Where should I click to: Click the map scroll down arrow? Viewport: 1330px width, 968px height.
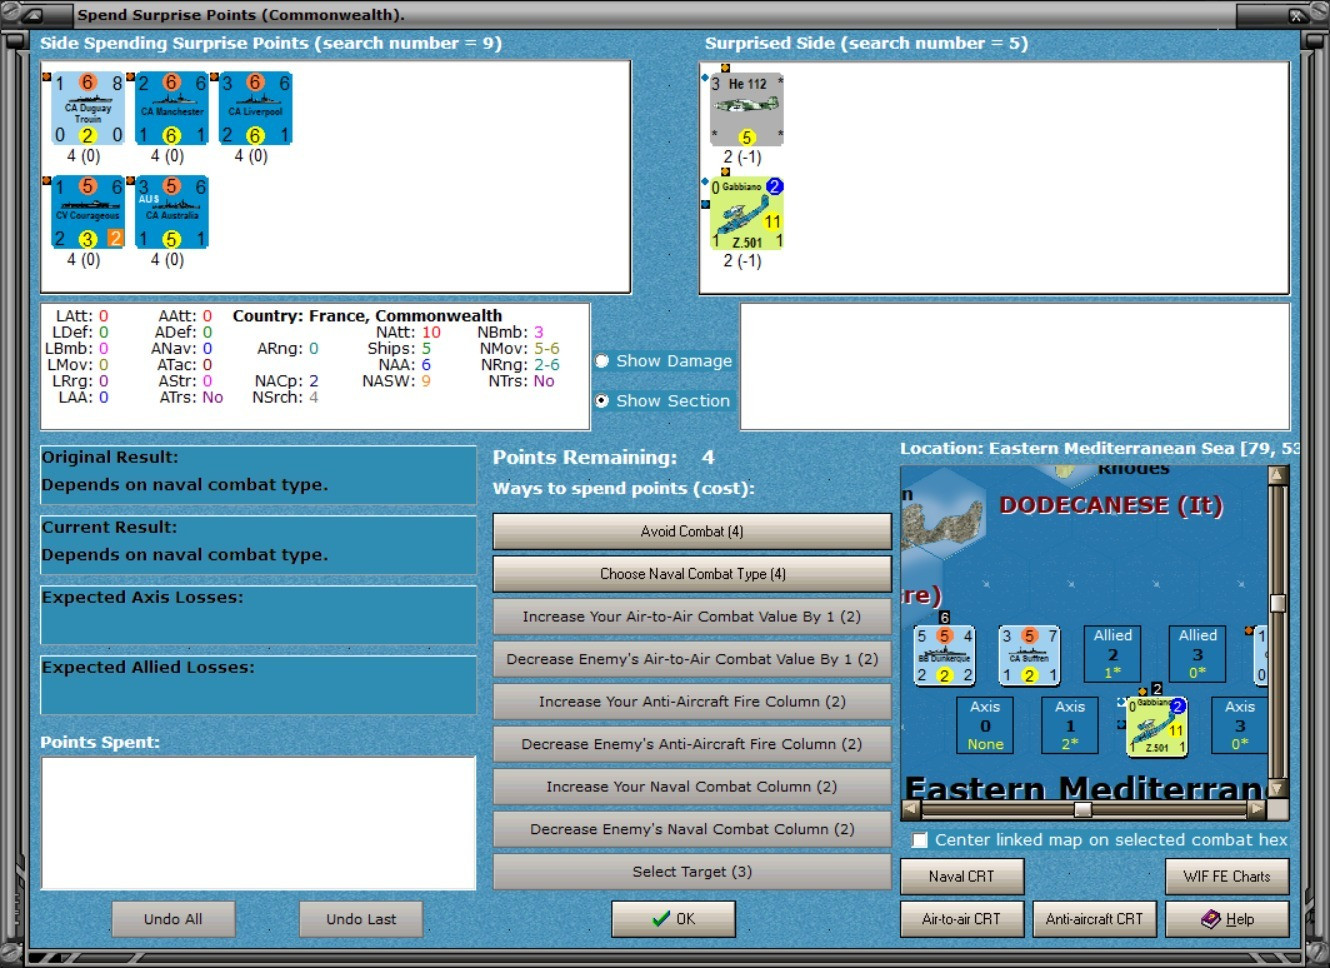pyautogui.click(x=1277, y=789)
